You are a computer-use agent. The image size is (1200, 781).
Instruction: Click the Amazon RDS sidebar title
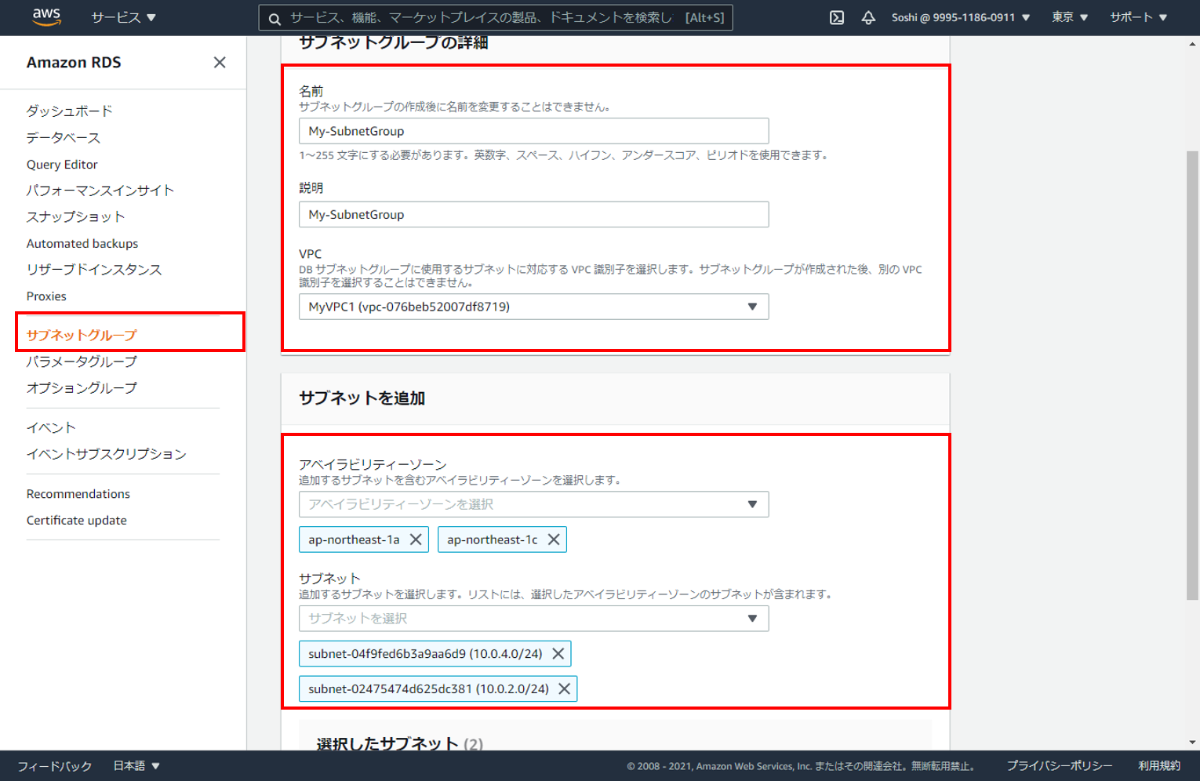click(x=74, y=63)
